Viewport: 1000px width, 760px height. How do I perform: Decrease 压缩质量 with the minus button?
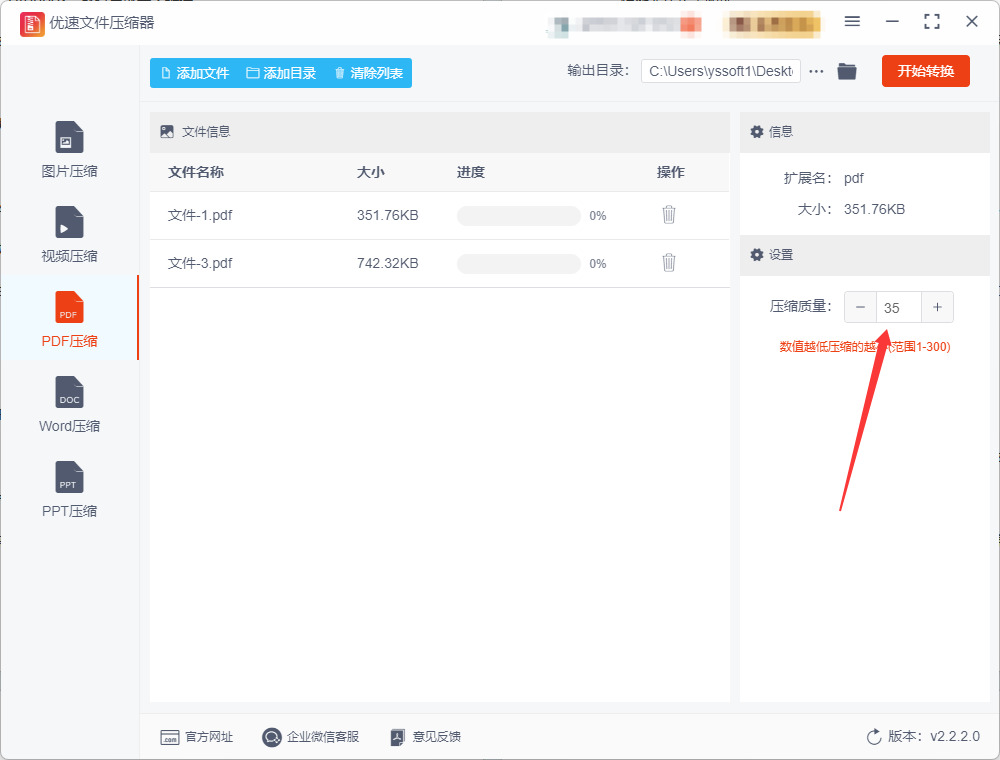[x=860, y=307]
